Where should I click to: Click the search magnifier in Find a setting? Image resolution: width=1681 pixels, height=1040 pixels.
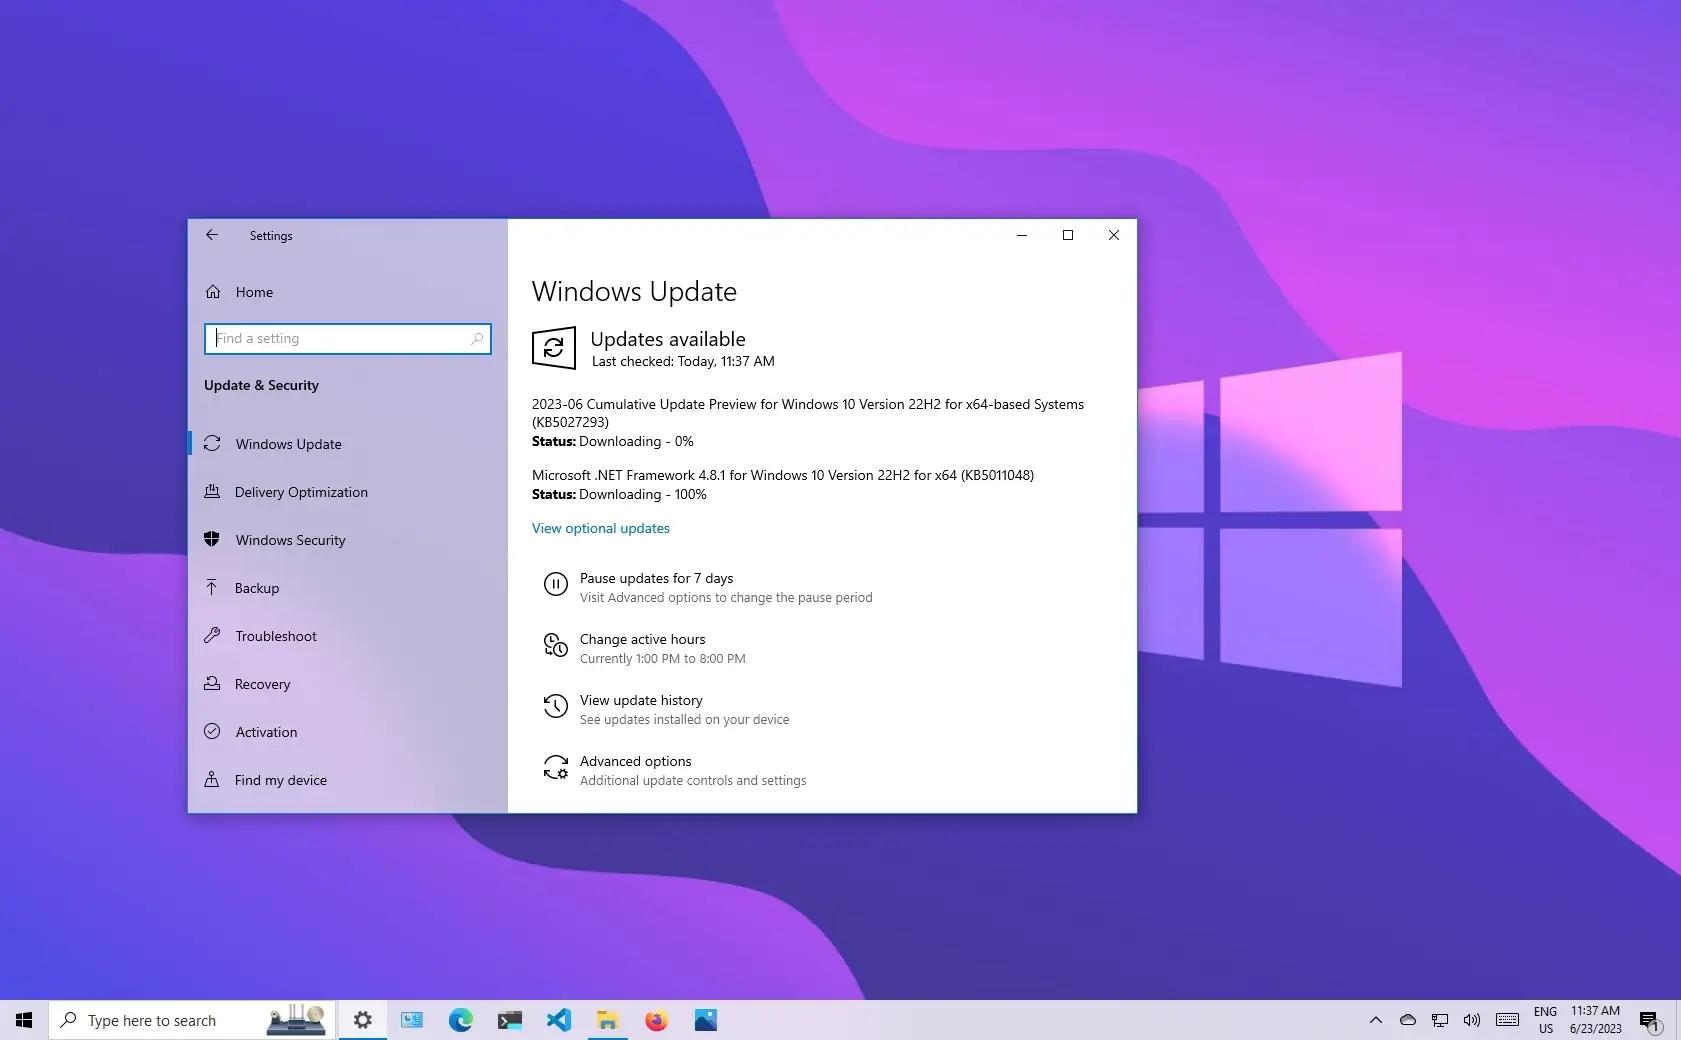(477, 339)
